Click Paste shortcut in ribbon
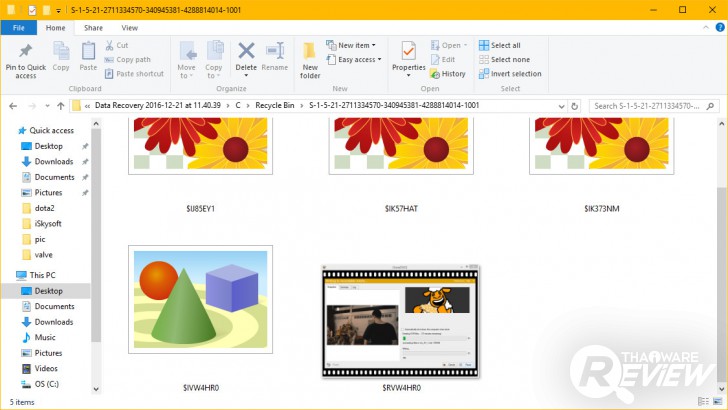This screenshot has height=410, width=728. [134, 73]
